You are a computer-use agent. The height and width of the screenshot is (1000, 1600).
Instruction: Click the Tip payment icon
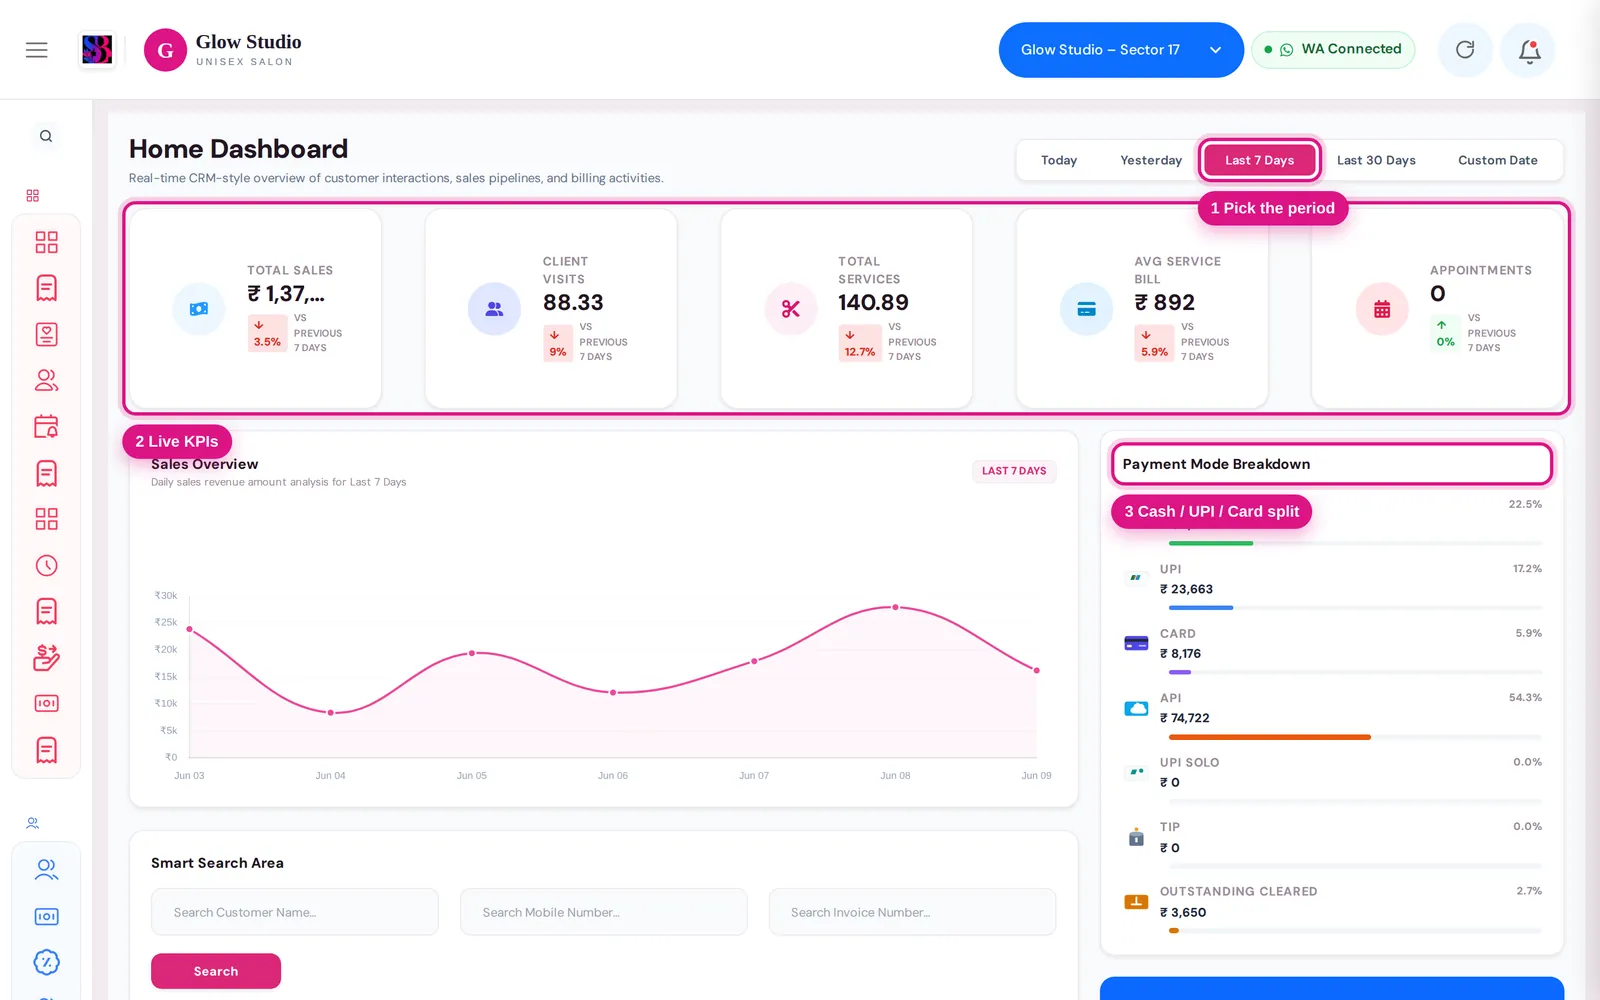[x=1136, y=837]
